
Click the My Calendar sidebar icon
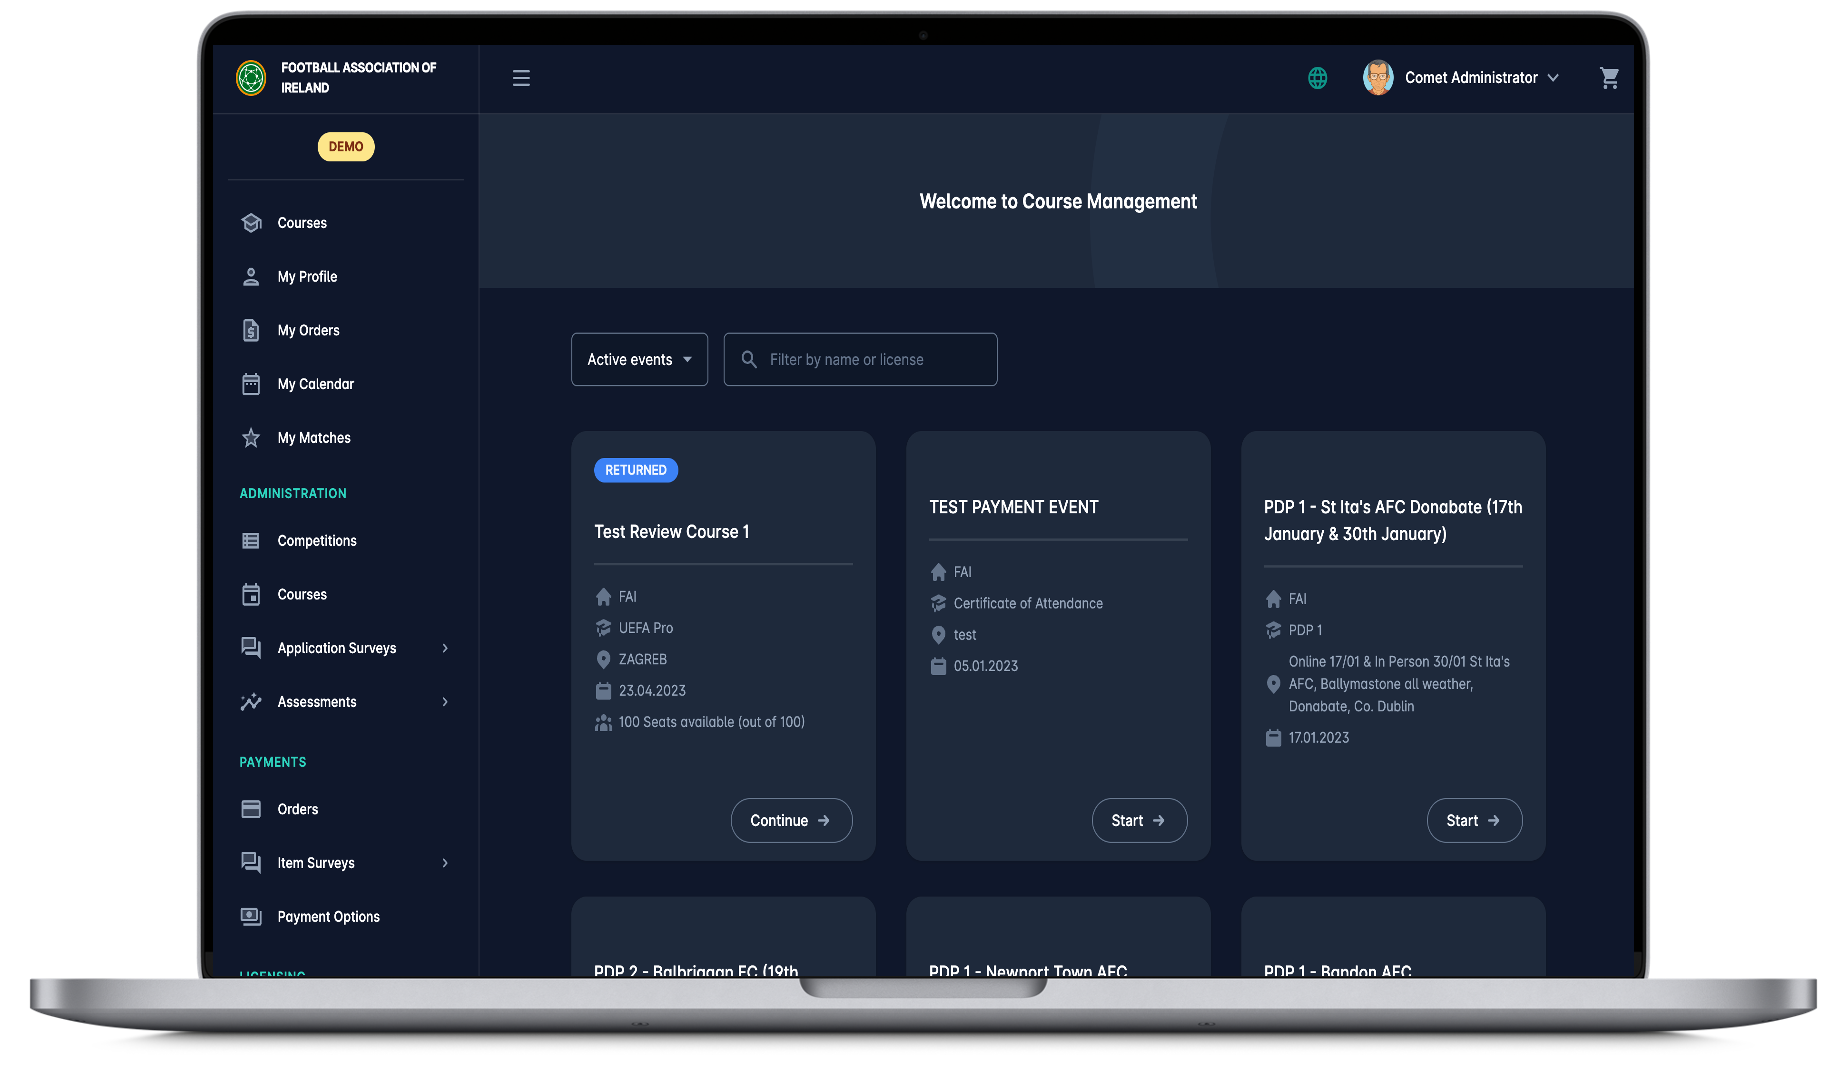pyautogui.click(x=251, y=384)
